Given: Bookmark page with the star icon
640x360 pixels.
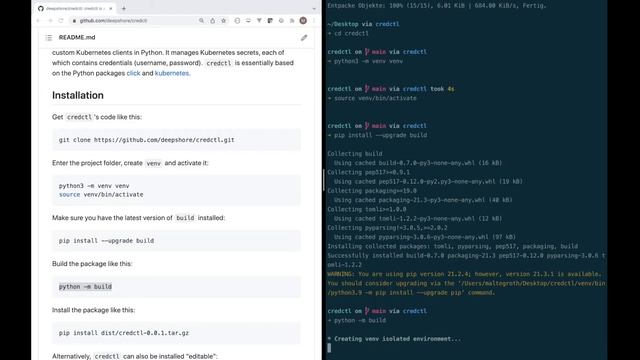Looking at the screenshot, I should click(224, 20).
